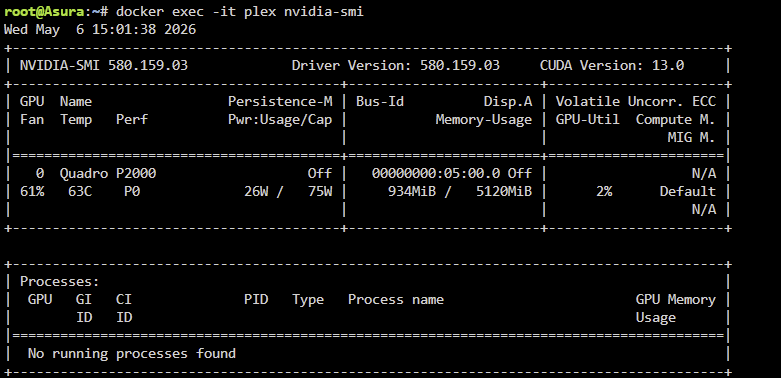Click the 61% fan speed value
The image size is (781, 378).
[32, 191]
